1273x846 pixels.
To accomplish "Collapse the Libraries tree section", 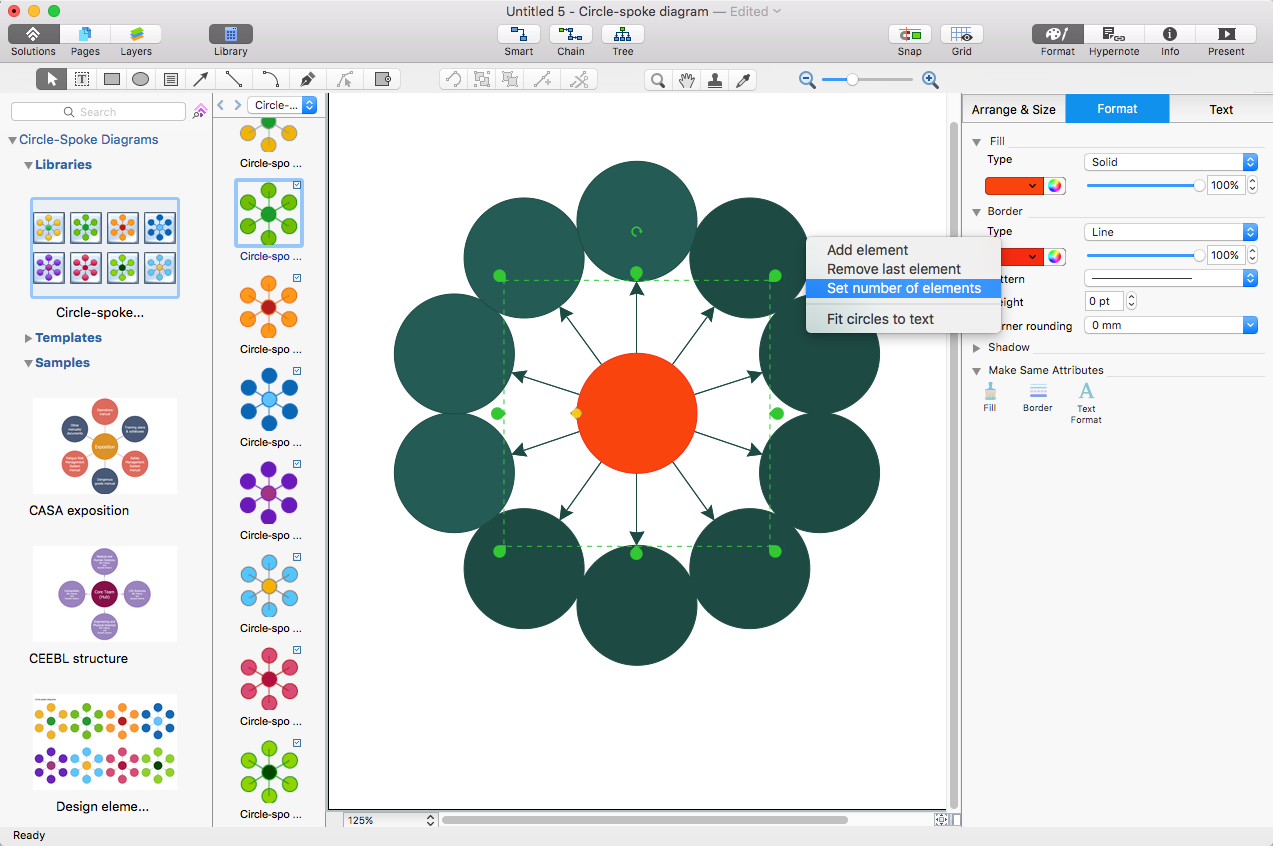I will pyautogui.click(x=28, y=165).
